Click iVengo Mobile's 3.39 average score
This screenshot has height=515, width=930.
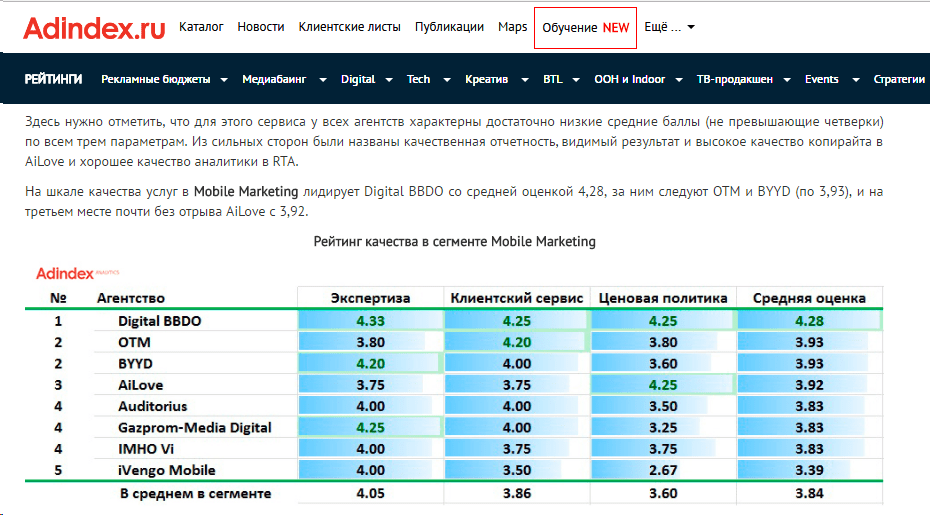click(x=810, y=471)
